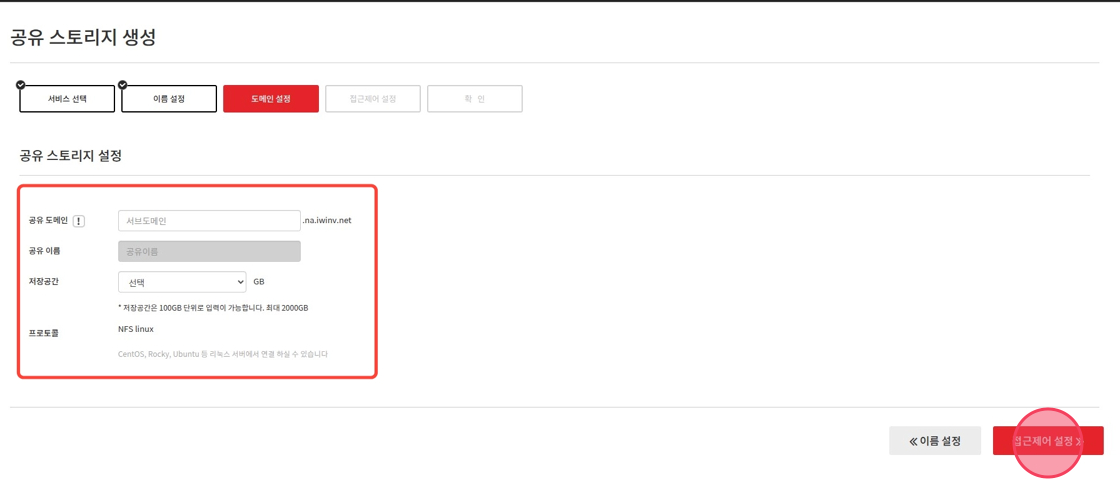The width and height of the screenshot is (1120, 495).
Task: Click the 확인 step tab
Action: click(x=475, y=99)
